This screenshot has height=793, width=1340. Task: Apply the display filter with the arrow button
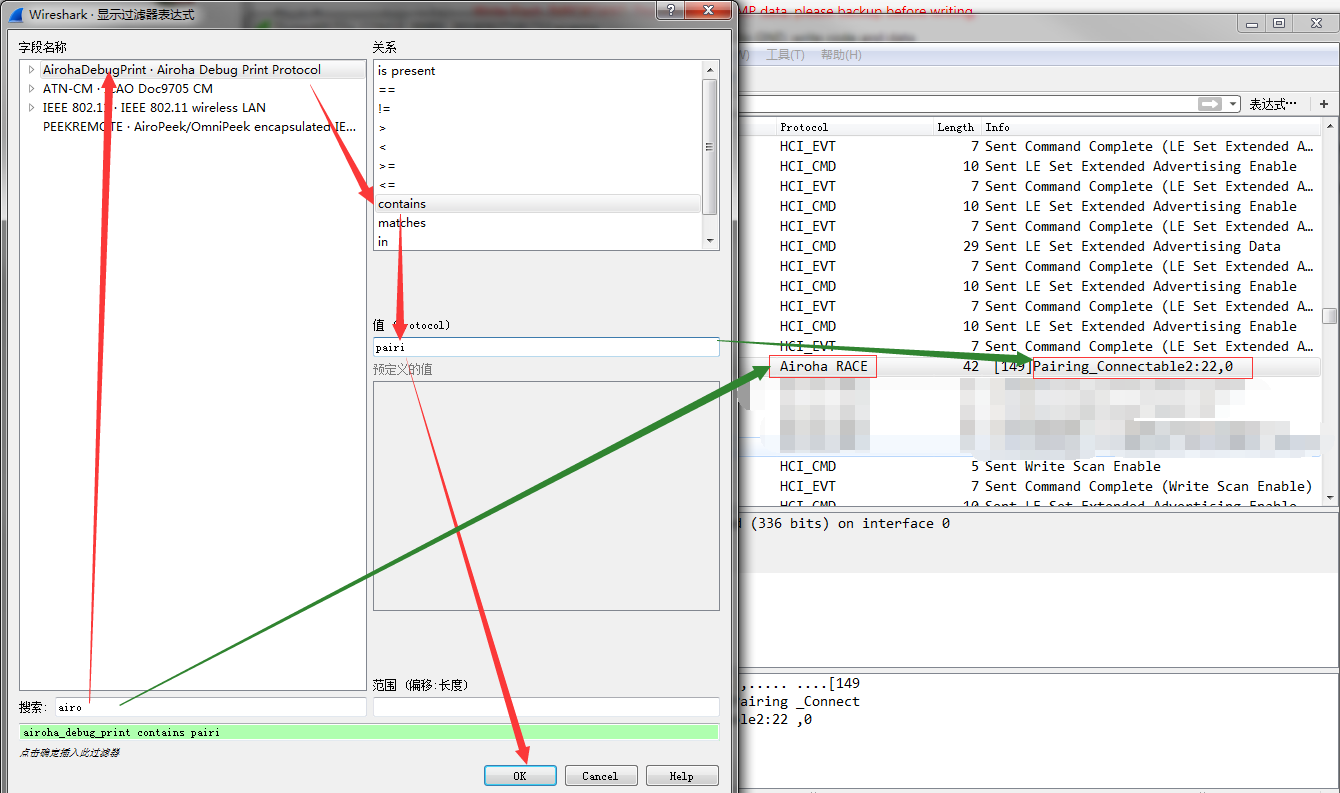(1210, 104)
